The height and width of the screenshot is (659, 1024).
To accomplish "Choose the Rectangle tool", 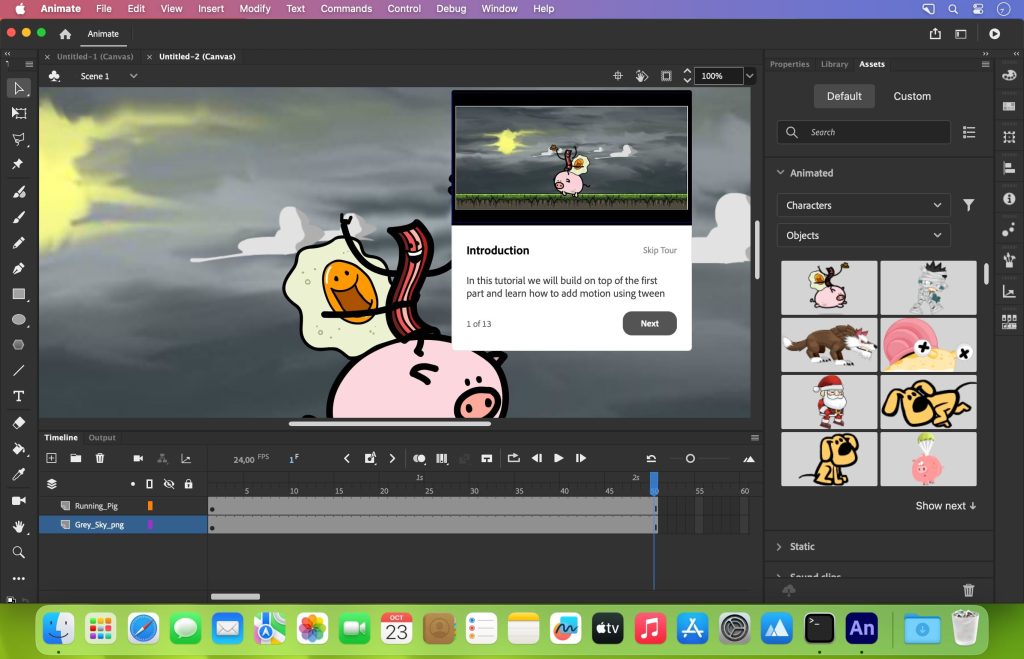I will click(18, 294).
